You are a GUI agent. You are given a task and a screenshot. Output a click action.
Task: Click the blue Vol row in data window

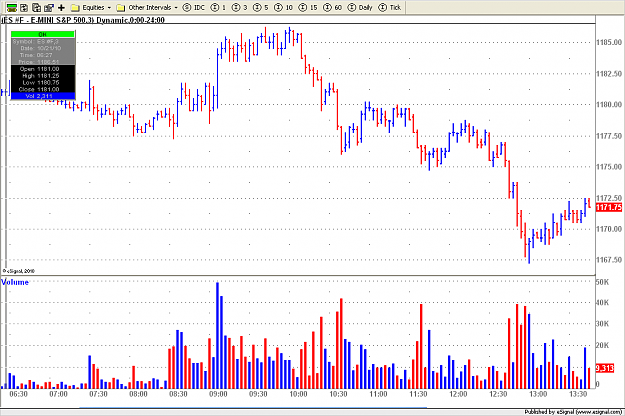pos(43,96)
